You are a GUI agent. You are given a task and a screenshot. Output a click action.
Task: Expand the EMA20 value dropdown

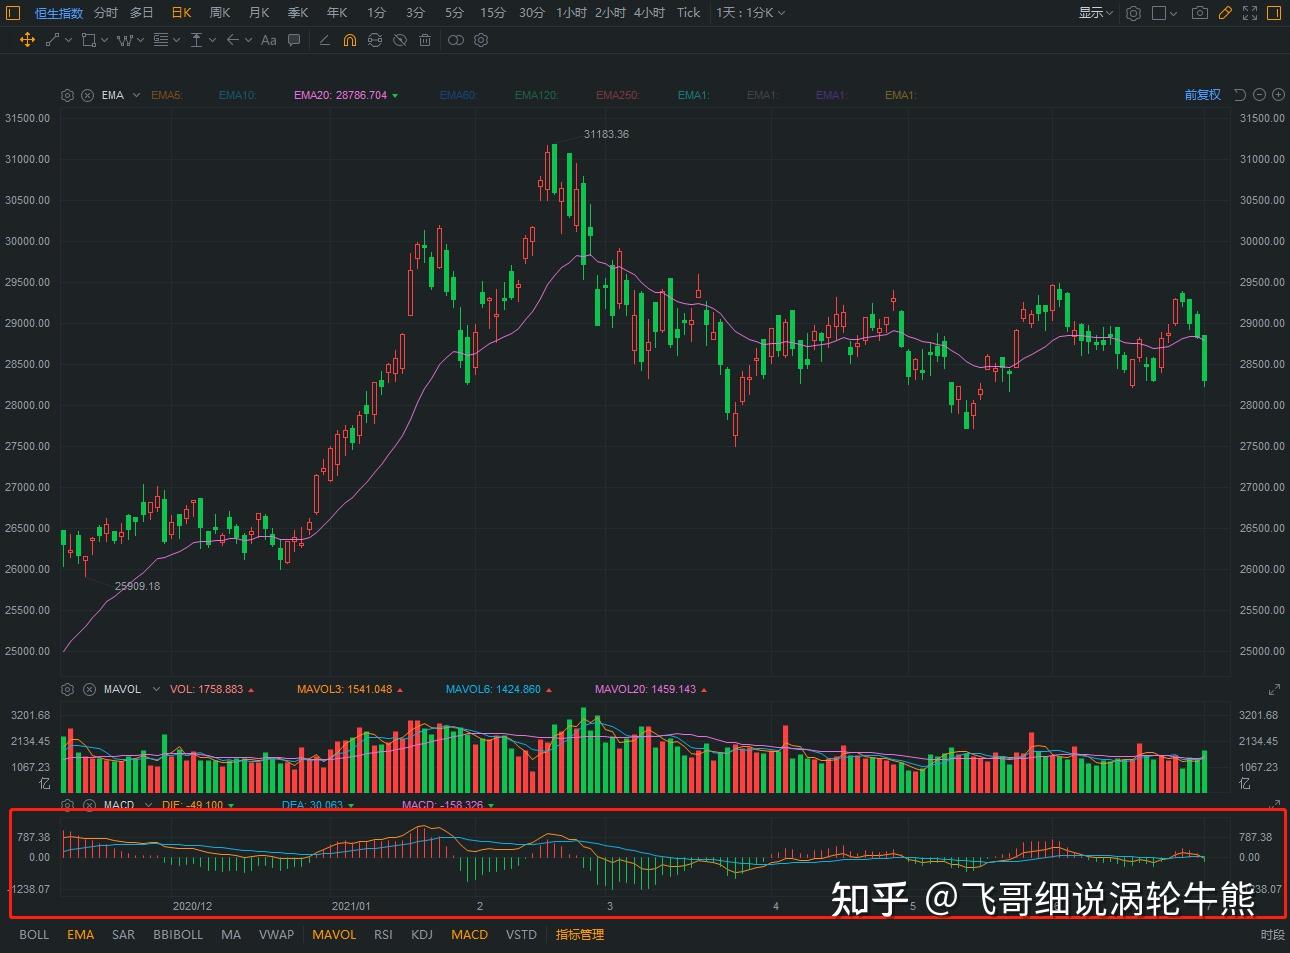395,94
